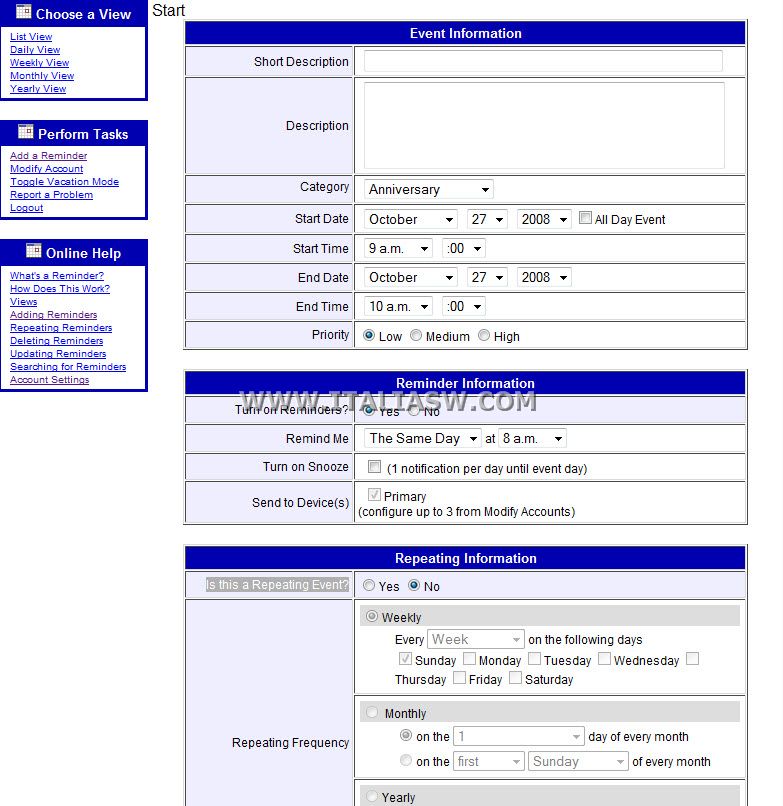Viewport: 783px width, 806px height.
Task: Open the End Time hour dropdown
Action: coord(398,307)
